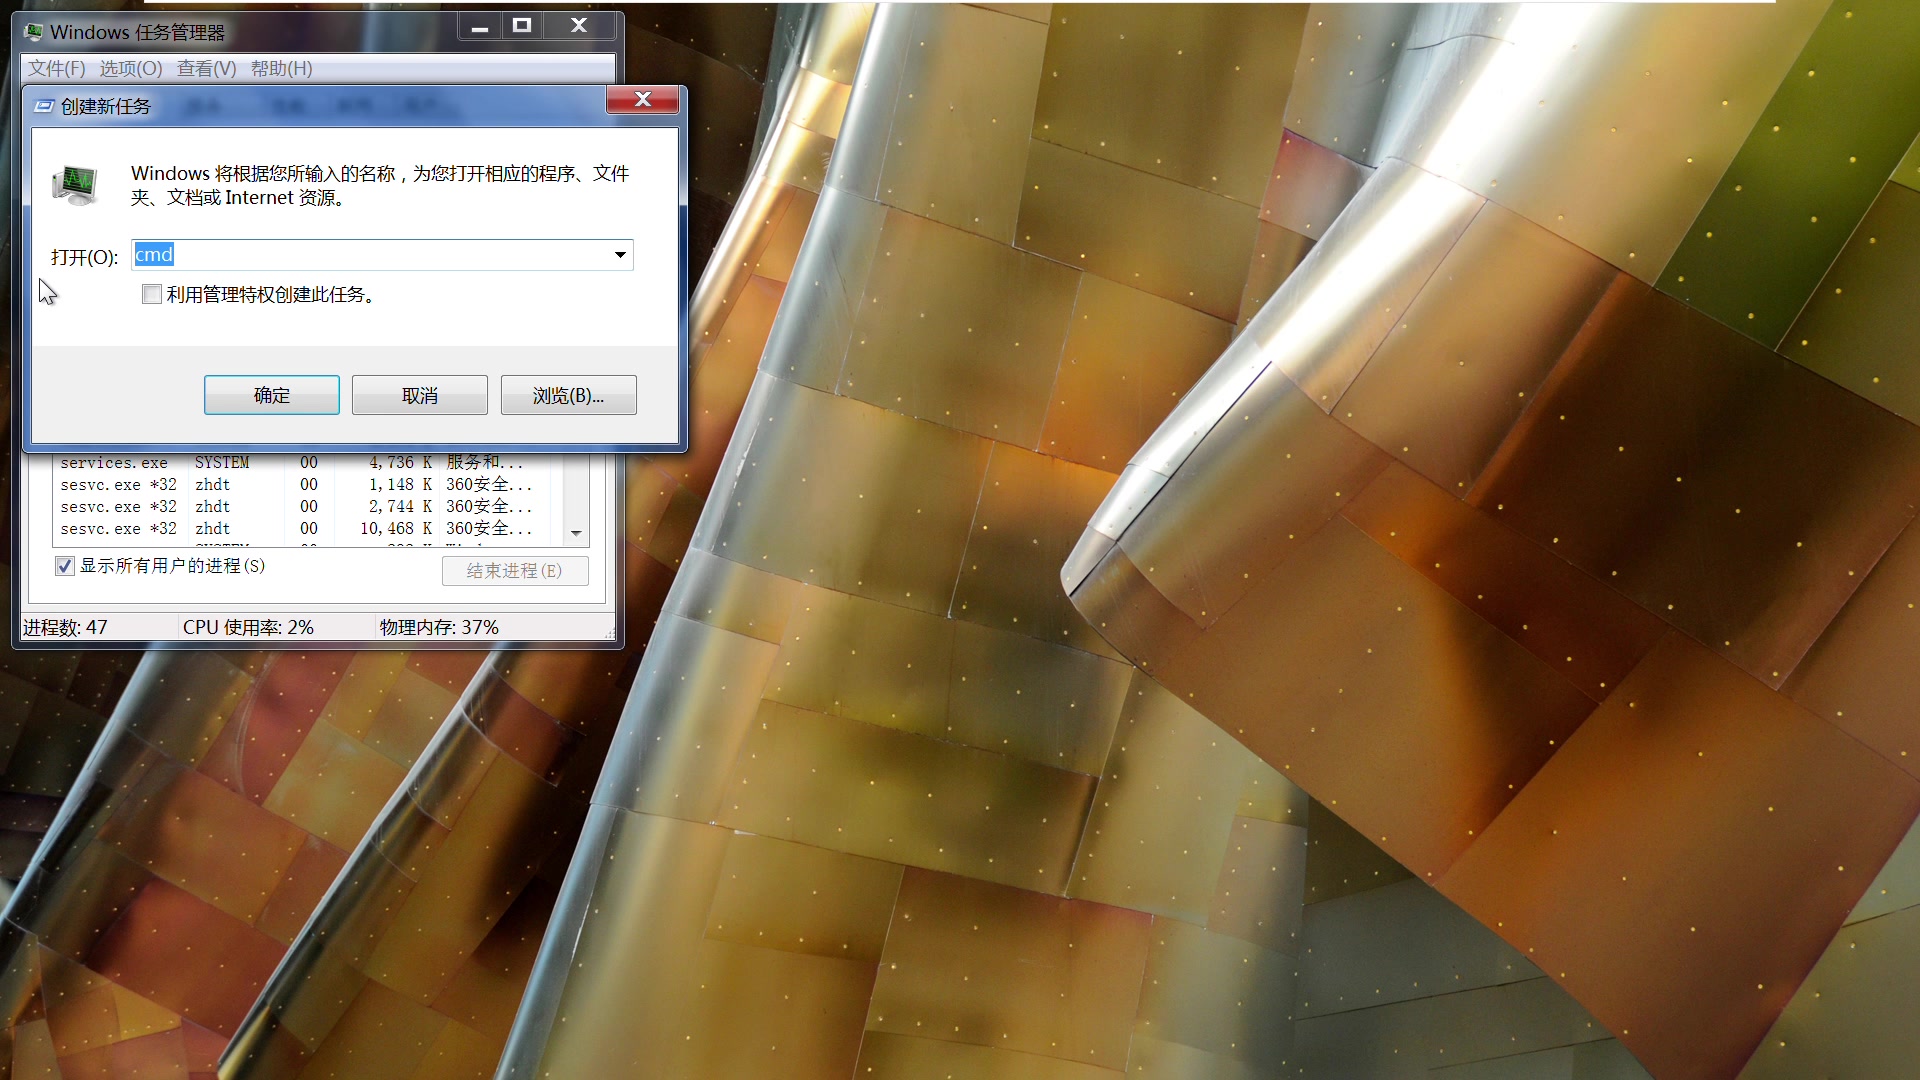
Task: Click the 浏览(B)... button
Action: point(568,395)
